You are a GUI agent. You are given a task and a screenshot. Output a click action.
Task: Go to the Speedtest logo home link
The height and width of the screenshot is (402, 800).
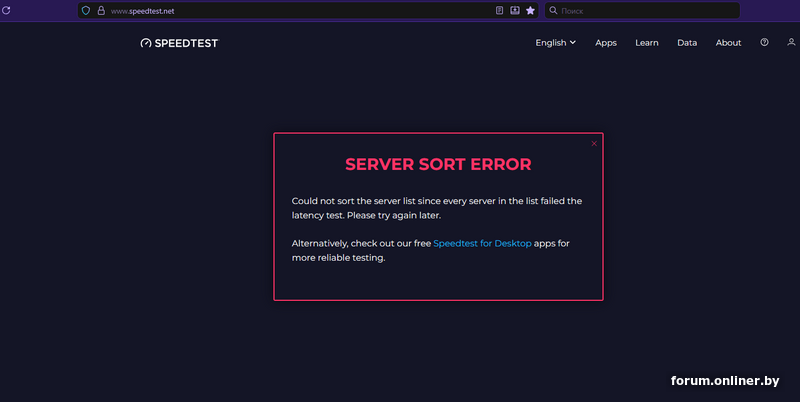pos(179,43)
